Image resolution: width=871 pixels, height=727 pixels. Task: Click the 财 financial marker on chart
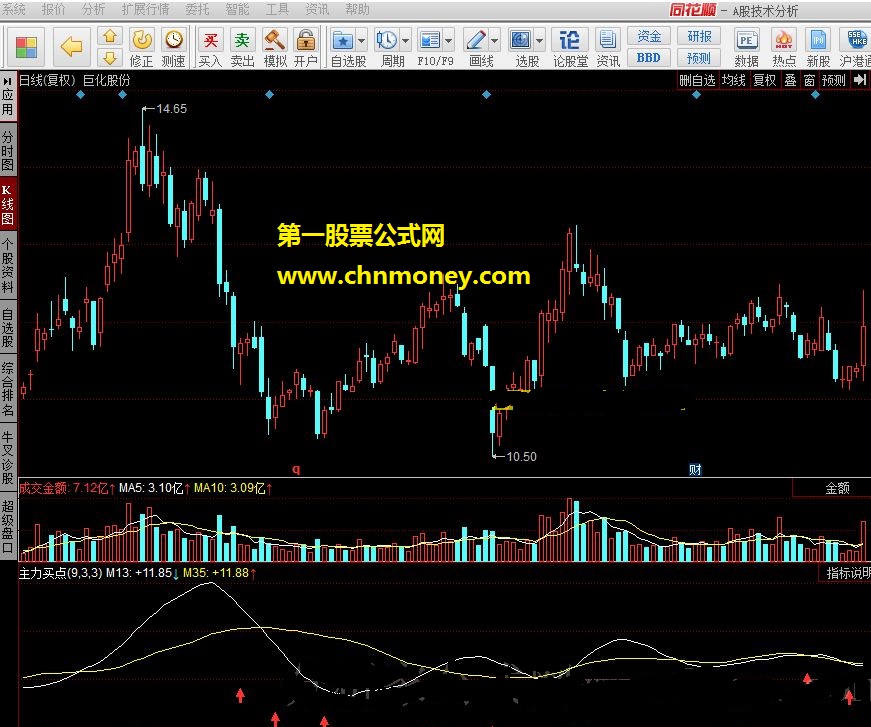tap(695, 470)
